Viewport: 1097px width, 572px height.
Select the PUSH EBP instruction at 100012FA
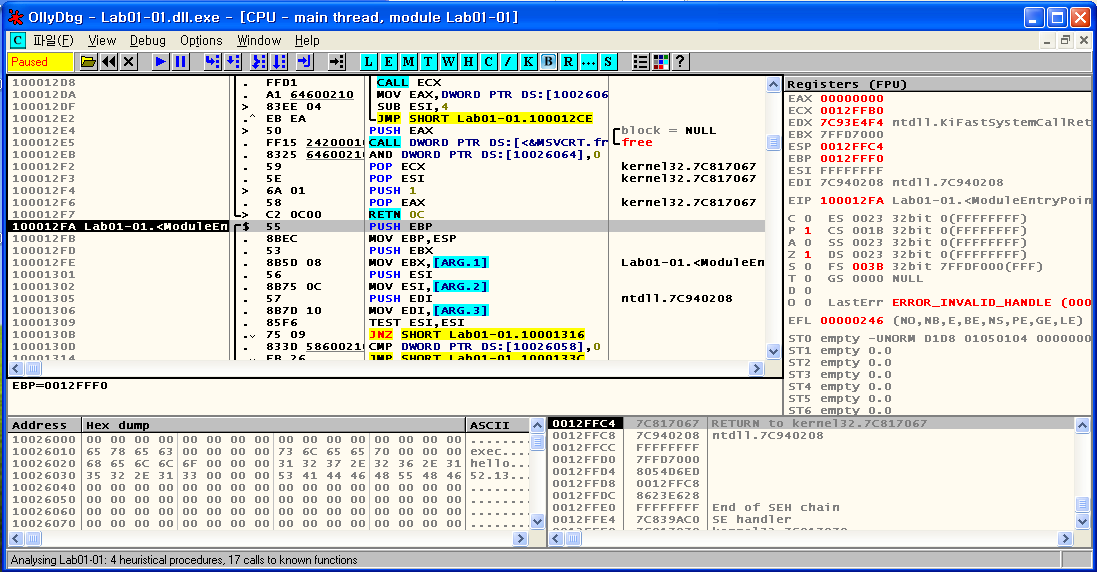coord(401,227)
